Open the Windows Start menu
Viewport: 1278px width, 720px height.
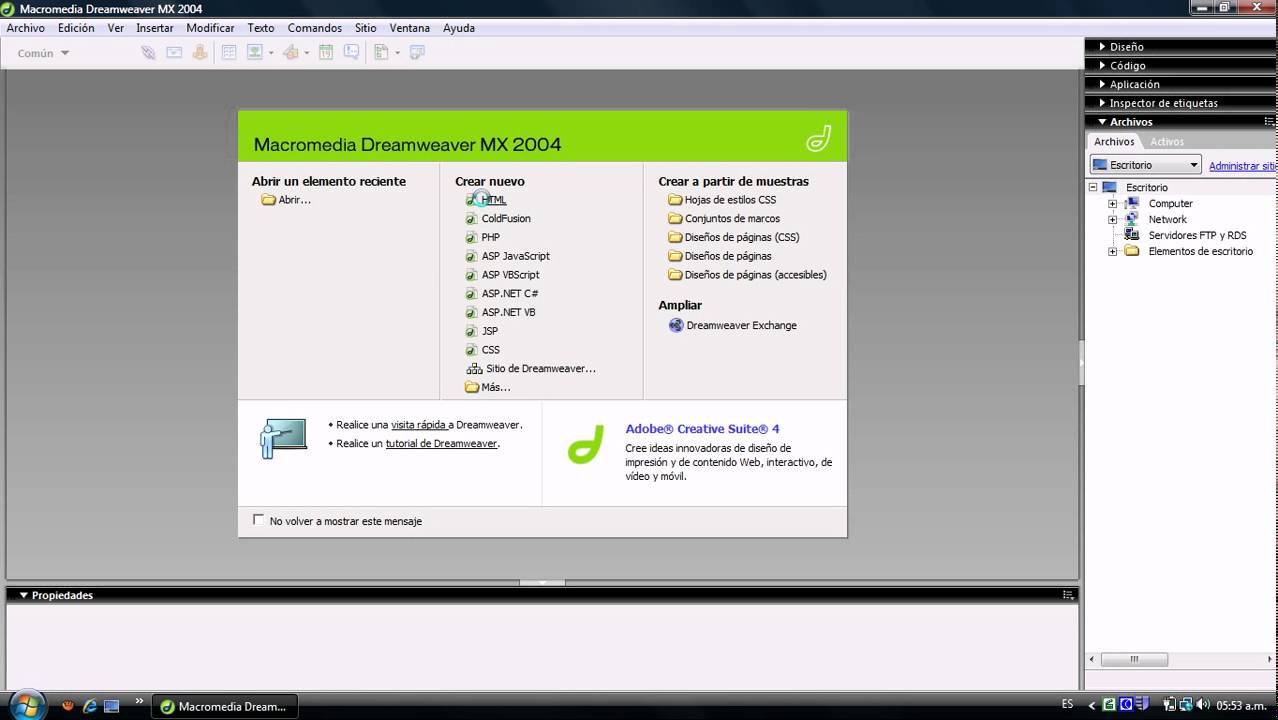(27, 705)
